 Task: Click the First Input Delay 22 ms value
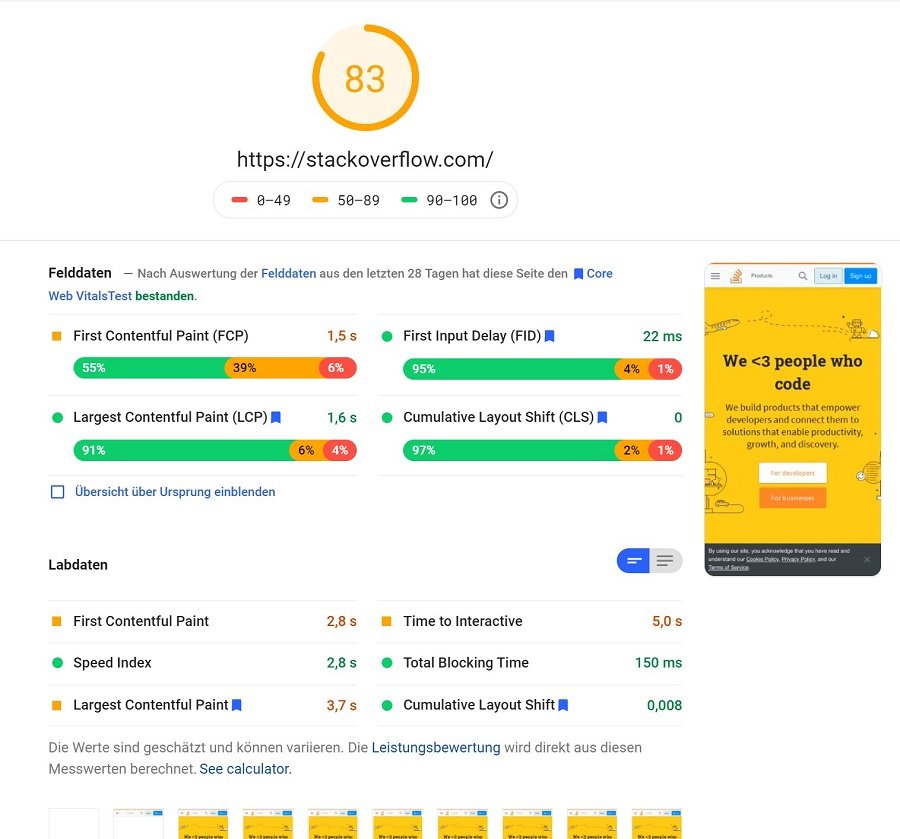662,336
